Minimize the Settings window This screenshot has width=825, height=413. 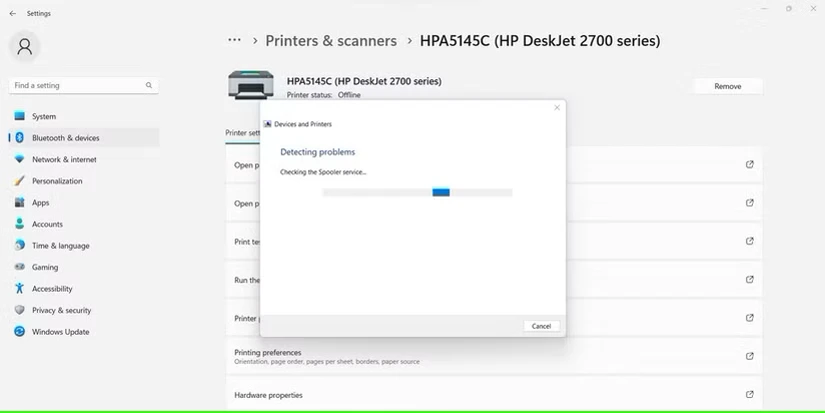tap(764, 8)
